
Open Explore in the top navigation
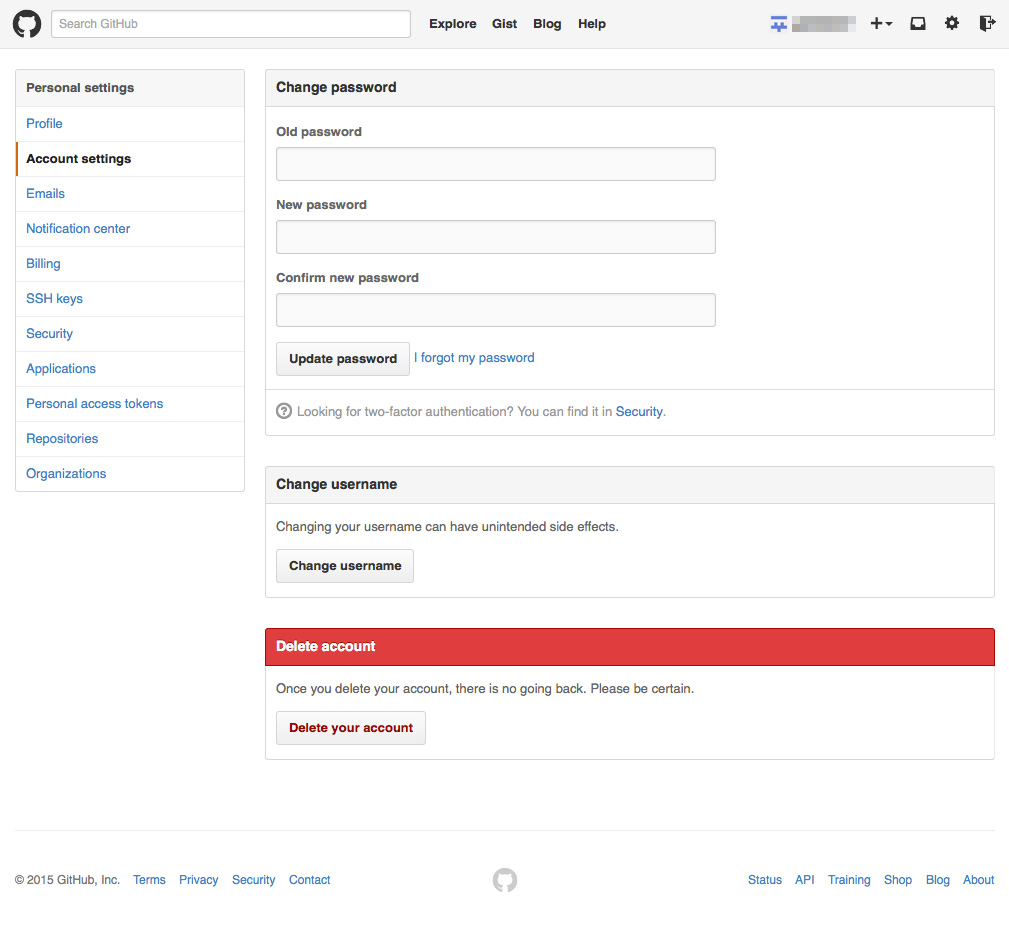[452, 24]
